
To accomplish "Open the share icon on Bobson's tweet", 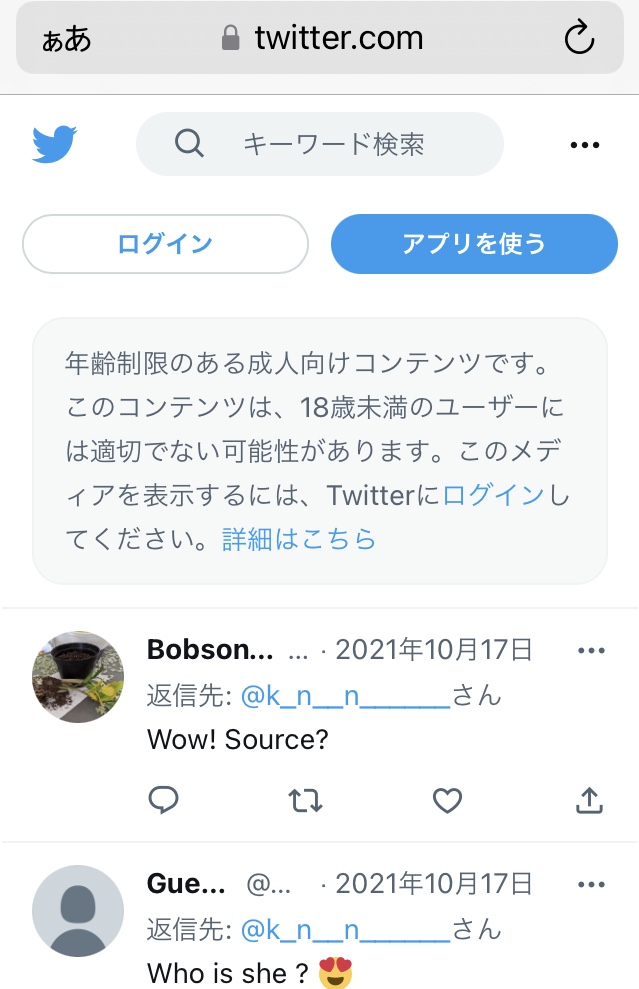I will [589, 800].
